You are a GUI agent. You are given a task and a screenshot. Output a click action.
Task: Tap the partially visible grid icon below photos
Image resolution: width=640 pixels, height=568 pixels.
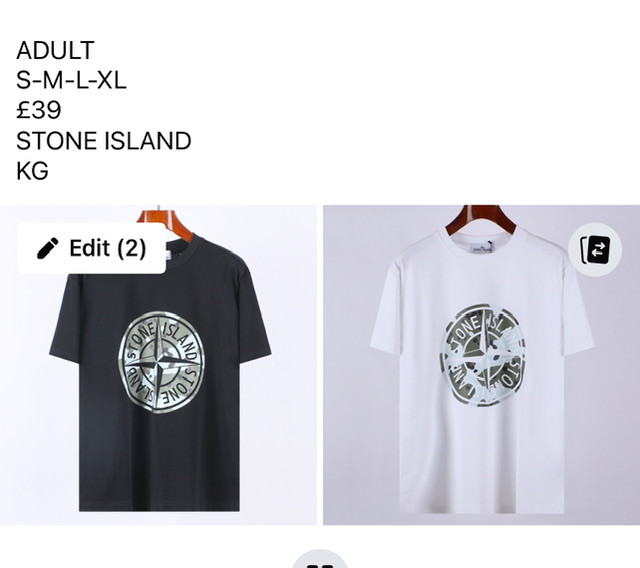(x=320, y=560)
